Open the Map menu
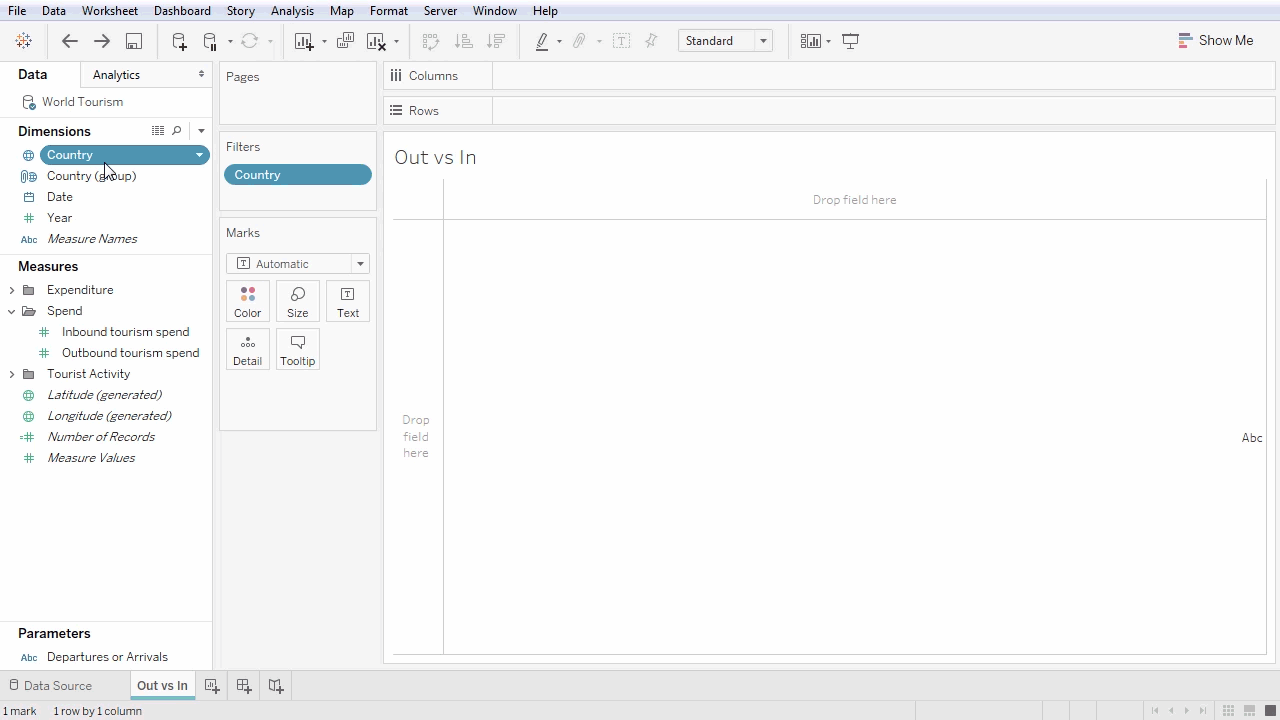 (342, 11)
